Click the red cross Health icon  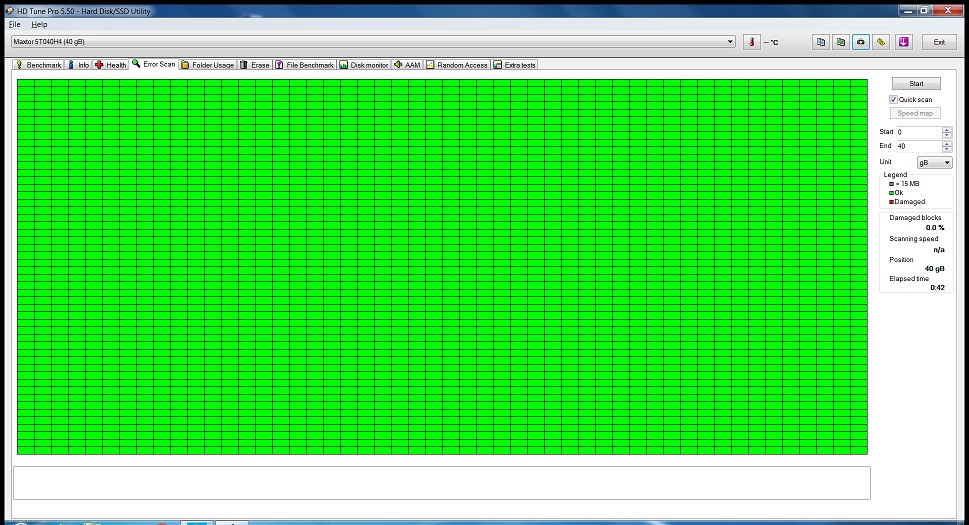[99, 65]
